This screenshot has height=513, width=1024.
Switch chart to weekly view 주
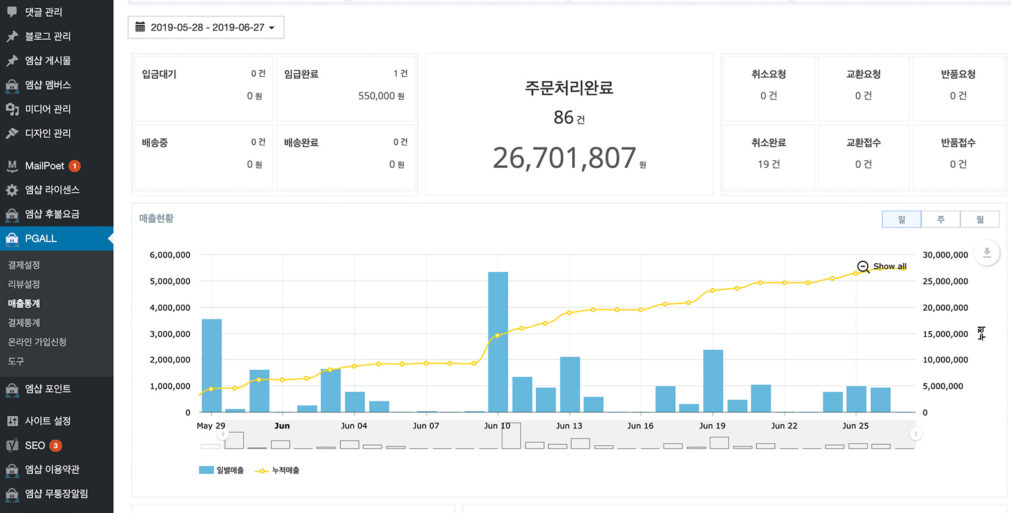coord(940,219)
